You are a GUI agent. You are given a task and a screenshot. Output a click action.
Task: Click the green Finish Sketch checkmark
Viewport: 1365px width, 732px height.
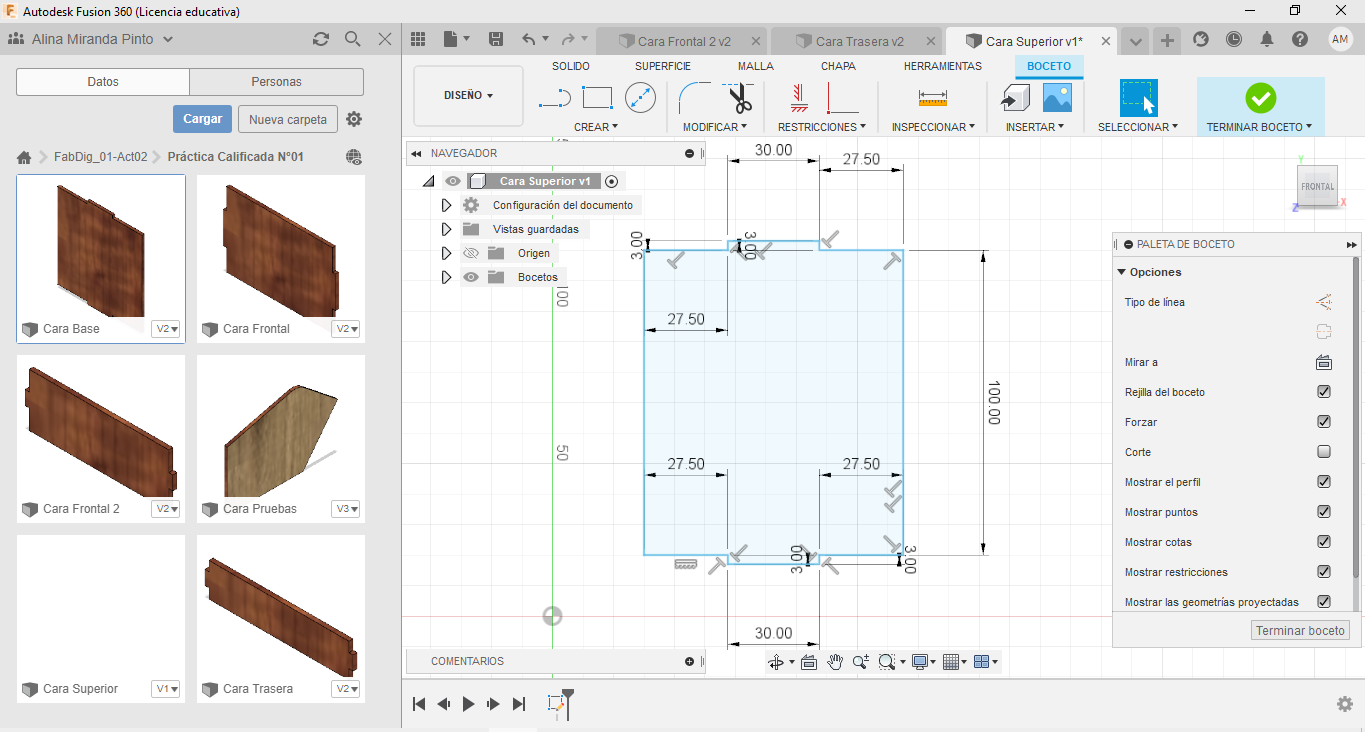pos(1260,98)
